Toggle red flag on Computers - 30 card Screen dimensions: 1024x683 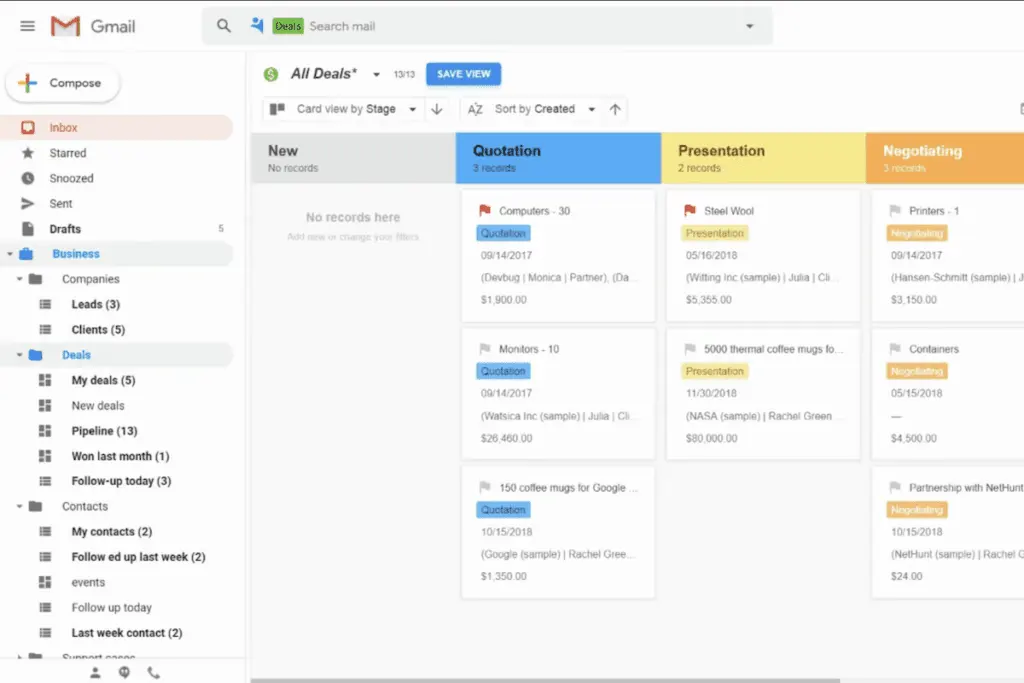tap(485, 210)
